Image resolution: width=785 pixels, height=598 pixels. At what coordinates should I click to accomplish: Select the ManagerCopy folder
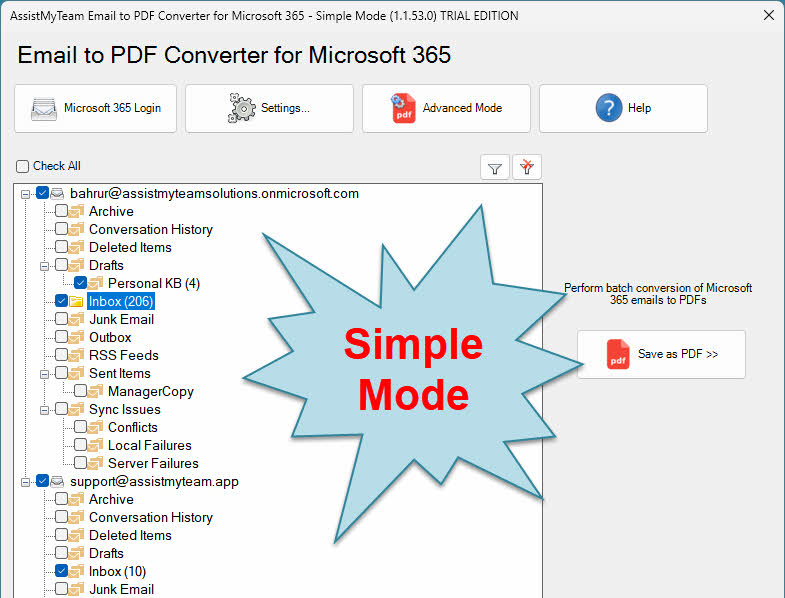[150, 391]
